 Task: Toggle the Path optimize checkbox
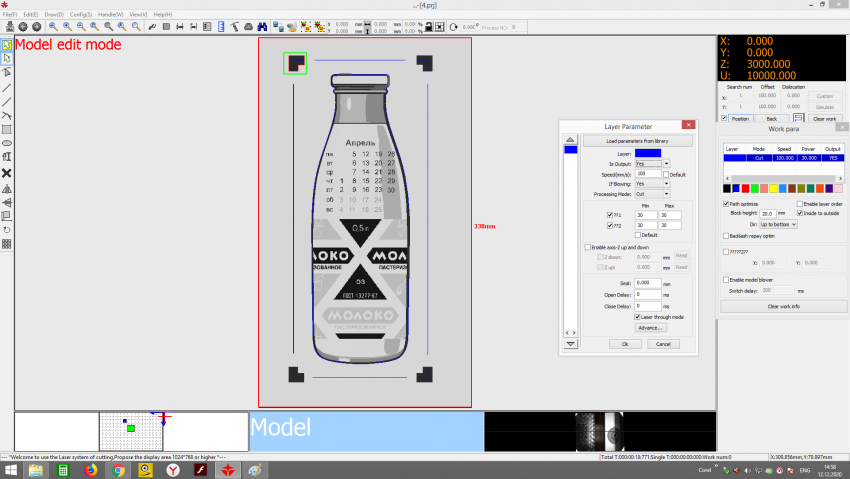(726, 203)
